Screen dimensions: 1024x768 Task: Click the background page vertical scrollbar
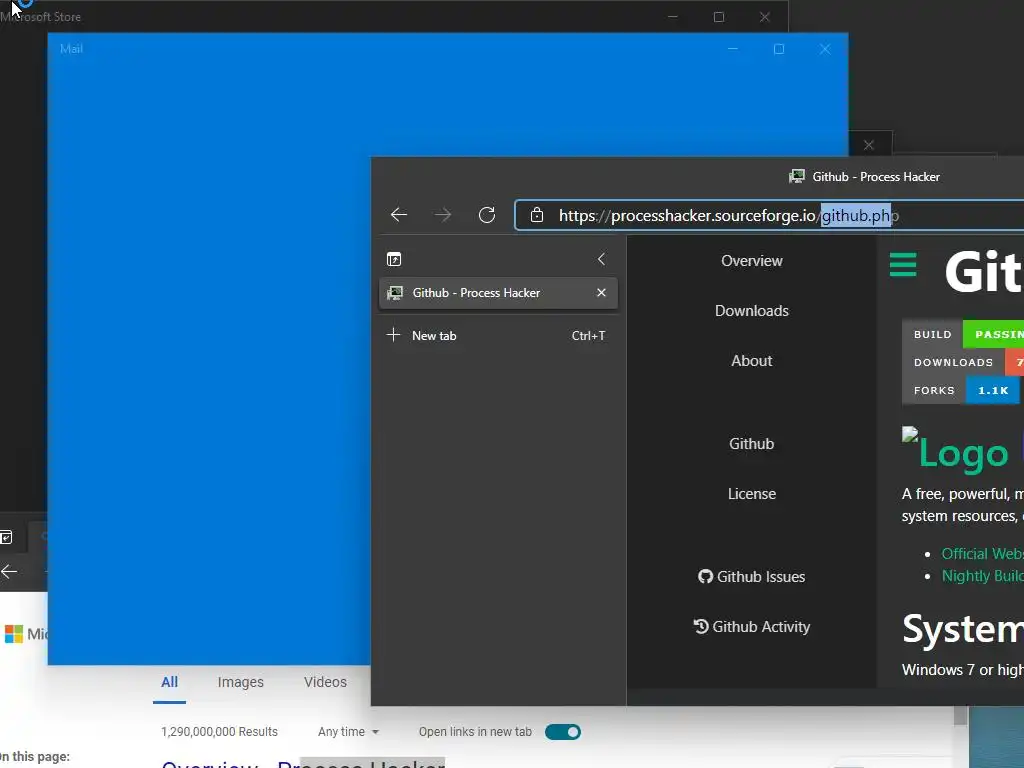(960, 716)
